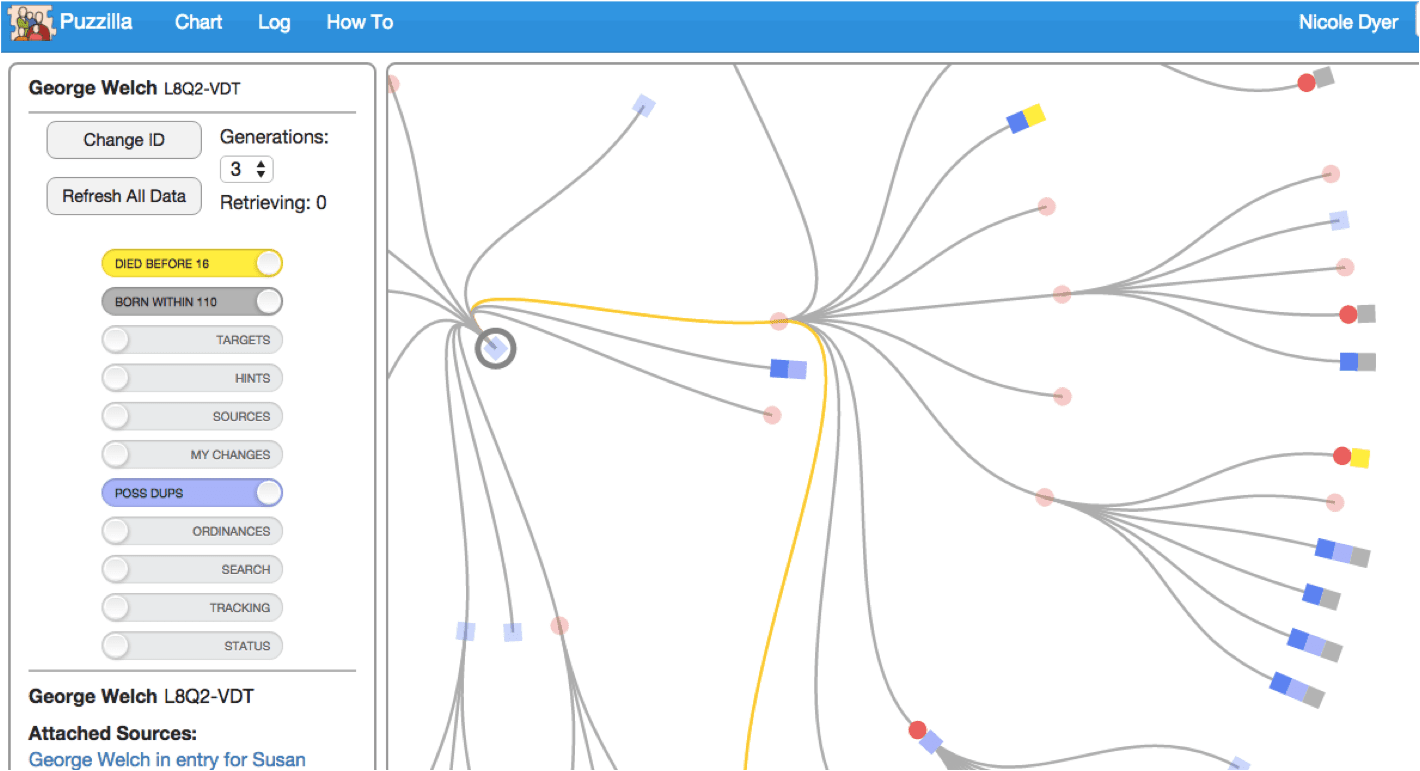Select the red circle node at bottom center
The height and width of the screenshot is (771, 1420).
coord(917,730)
